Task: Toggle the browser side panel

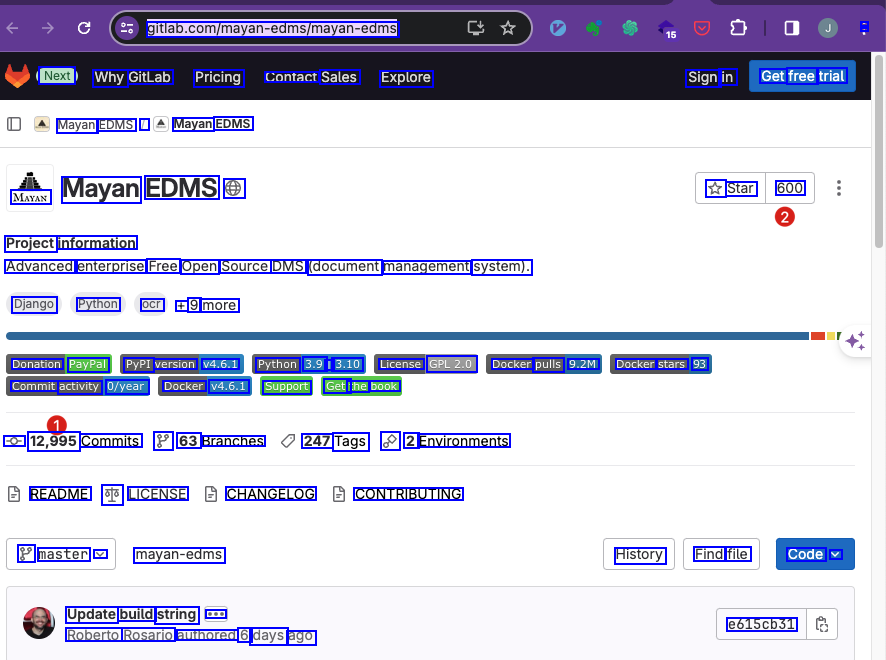Action: pyautogui.click(x=791, y=28)
